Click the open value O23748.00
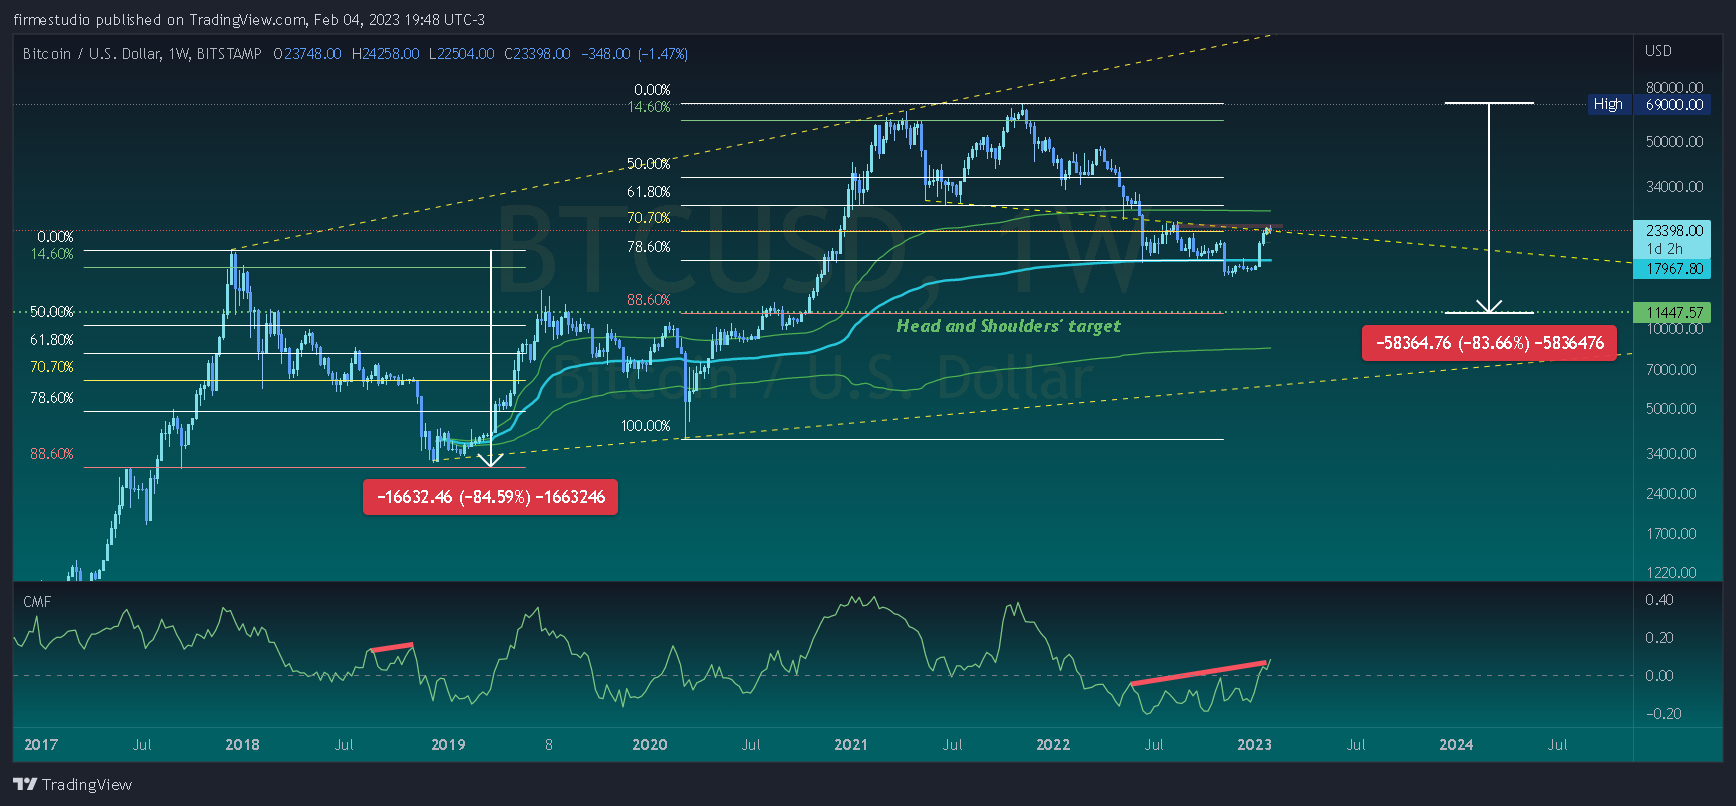This screenshot has height=806, width=1736. point(308,54)
